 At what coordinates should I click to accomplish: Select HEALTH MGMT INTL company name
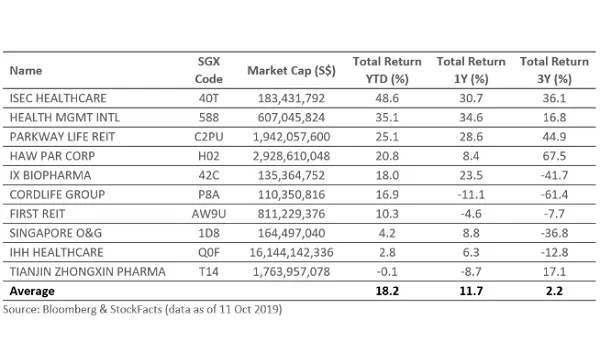(65, 117)
